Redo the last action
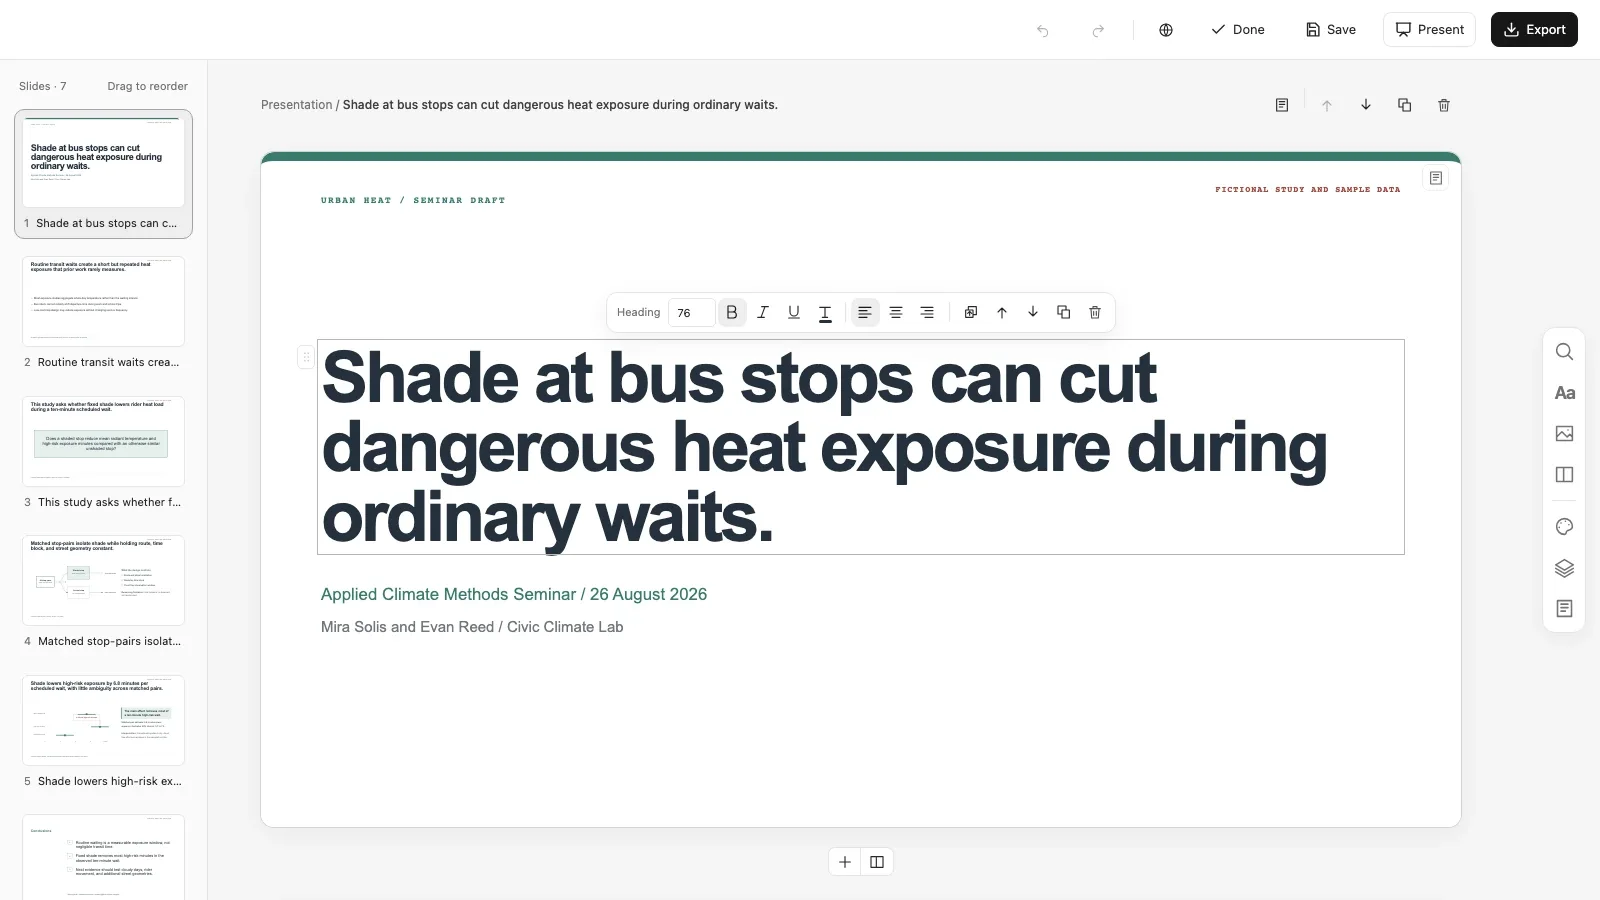The image size is (1600, 900). [1098, 30]
